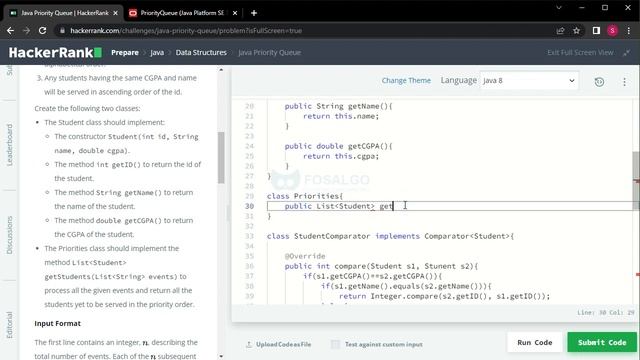
Task: Click the Submit Code button
Action: pos(602,342)
